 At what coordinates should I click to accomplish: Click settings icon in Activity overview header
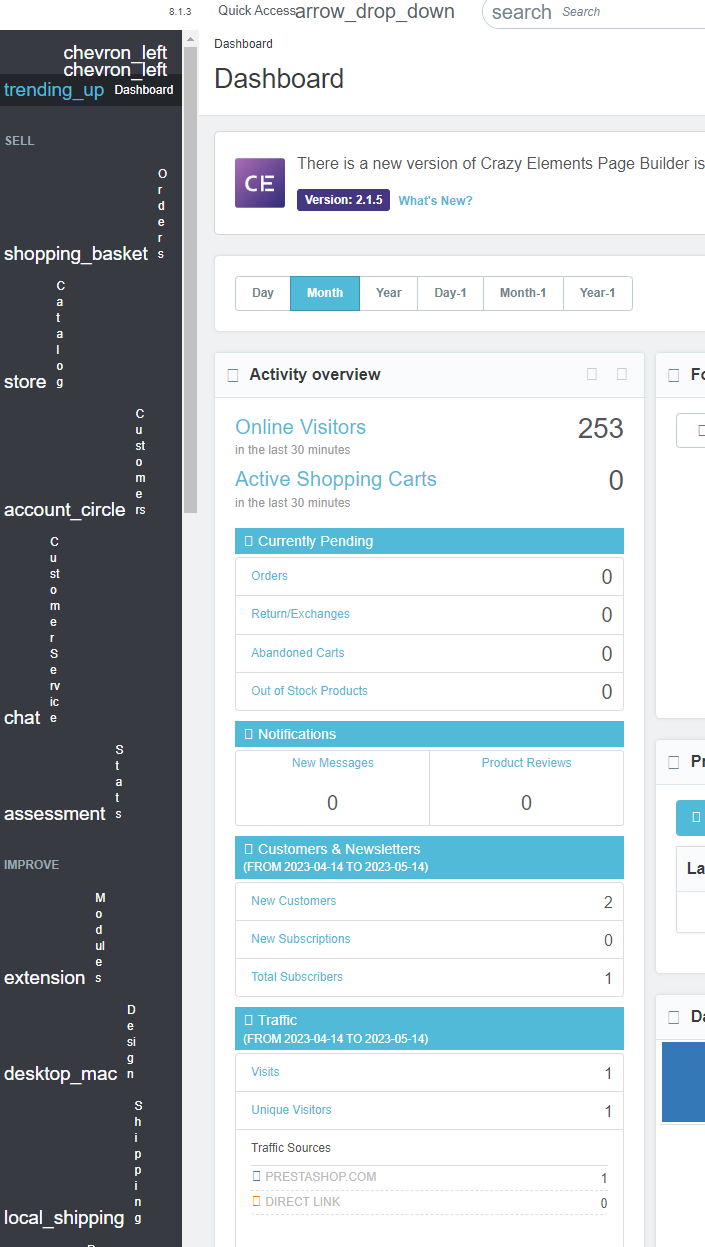point(622,374)
